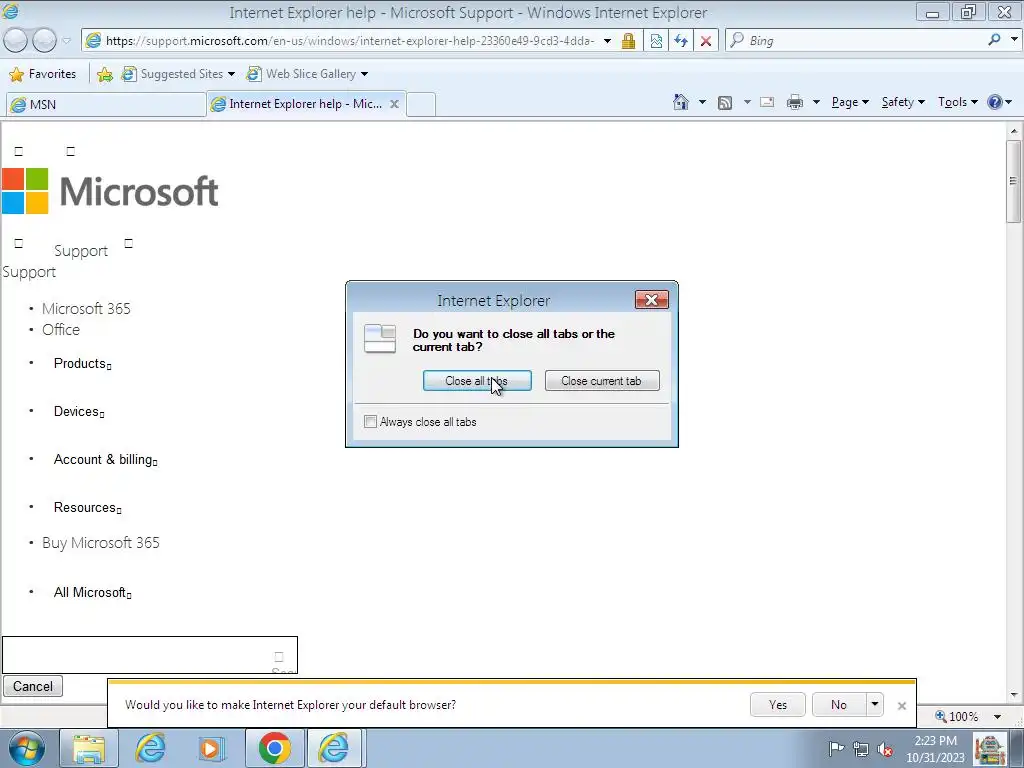Click Close current tab button
Image resolution: width=1024 pixels, height=768 pixels.
(x=601, y=381)
